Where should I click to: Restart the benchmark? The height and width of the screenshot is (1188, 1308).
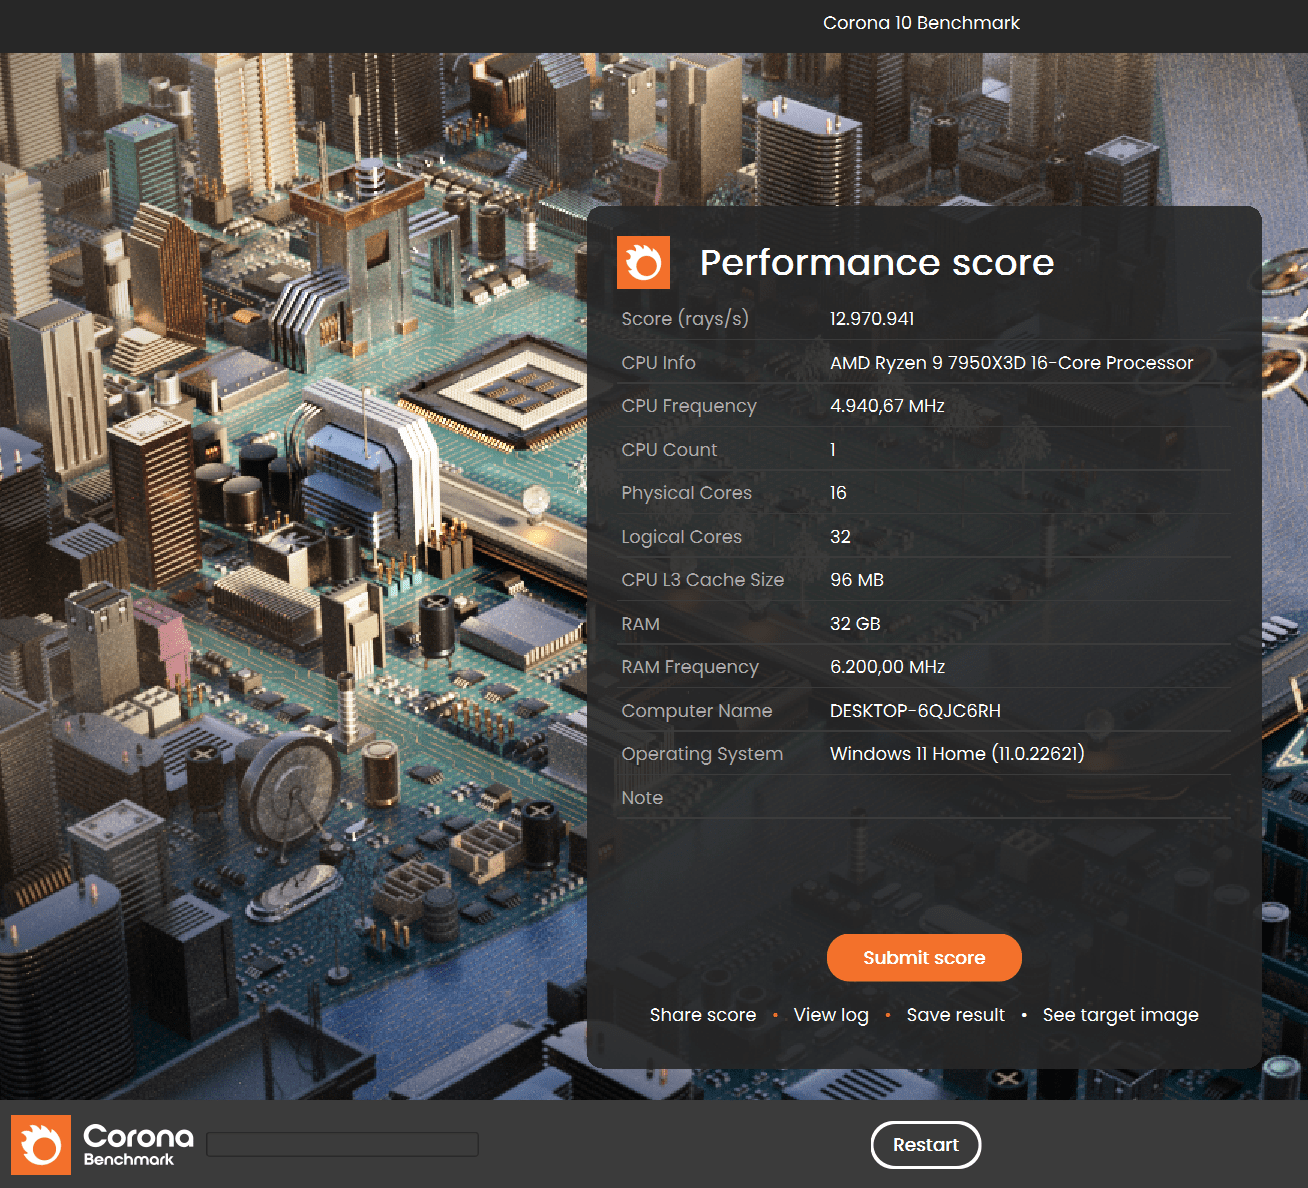point(925,1145)
